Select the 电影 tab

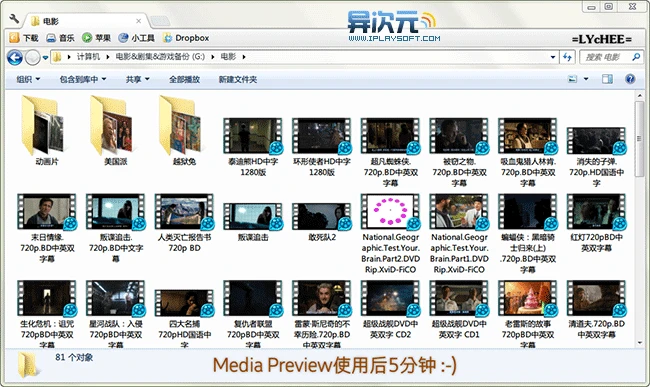pyautogui.click(x=85, y=21)
